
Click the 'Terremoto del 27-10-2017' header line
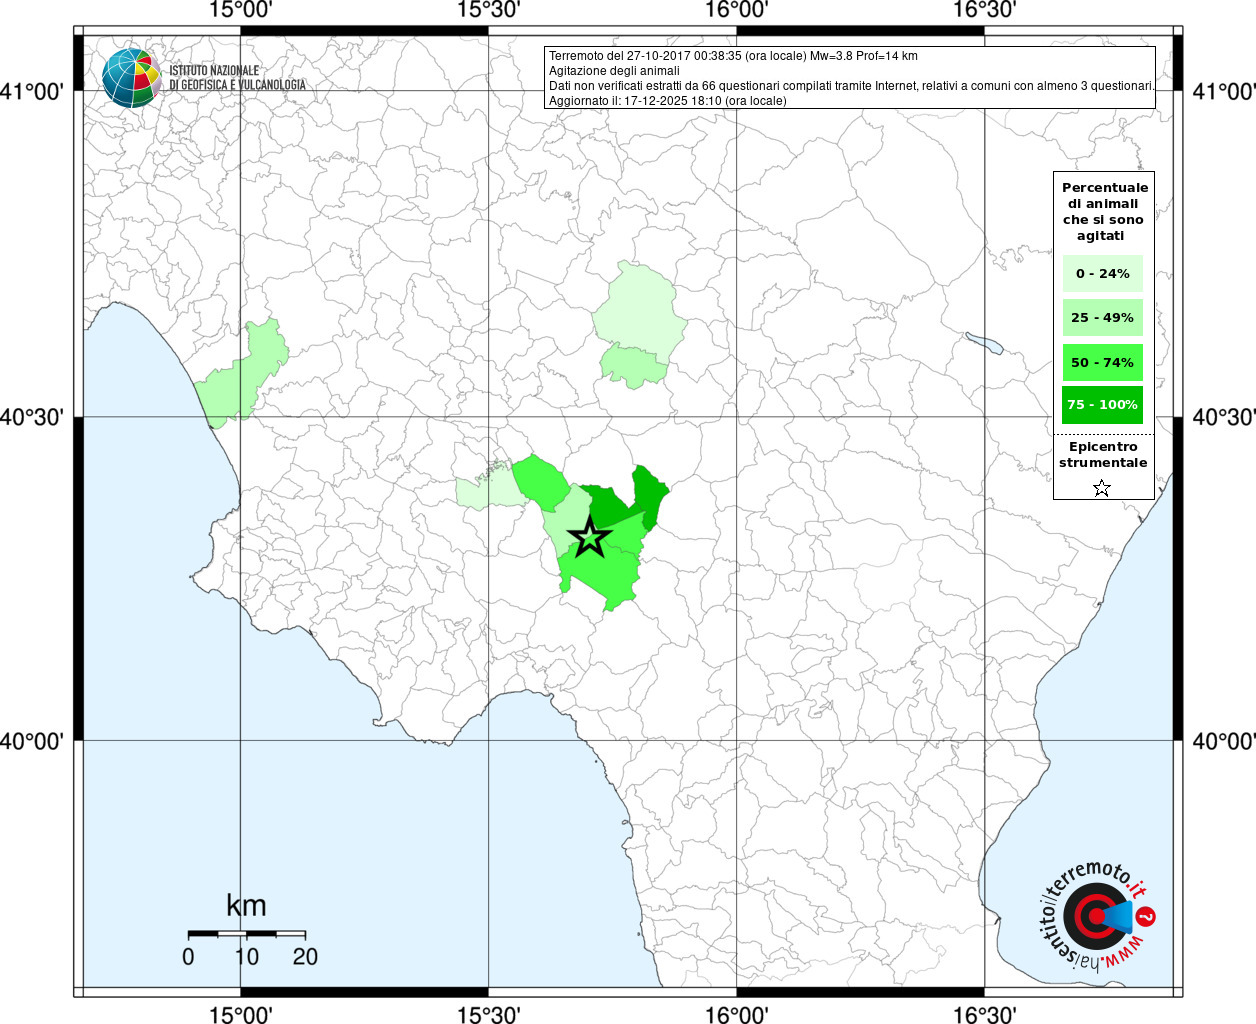pyautogui.click(x=733, y=56)
